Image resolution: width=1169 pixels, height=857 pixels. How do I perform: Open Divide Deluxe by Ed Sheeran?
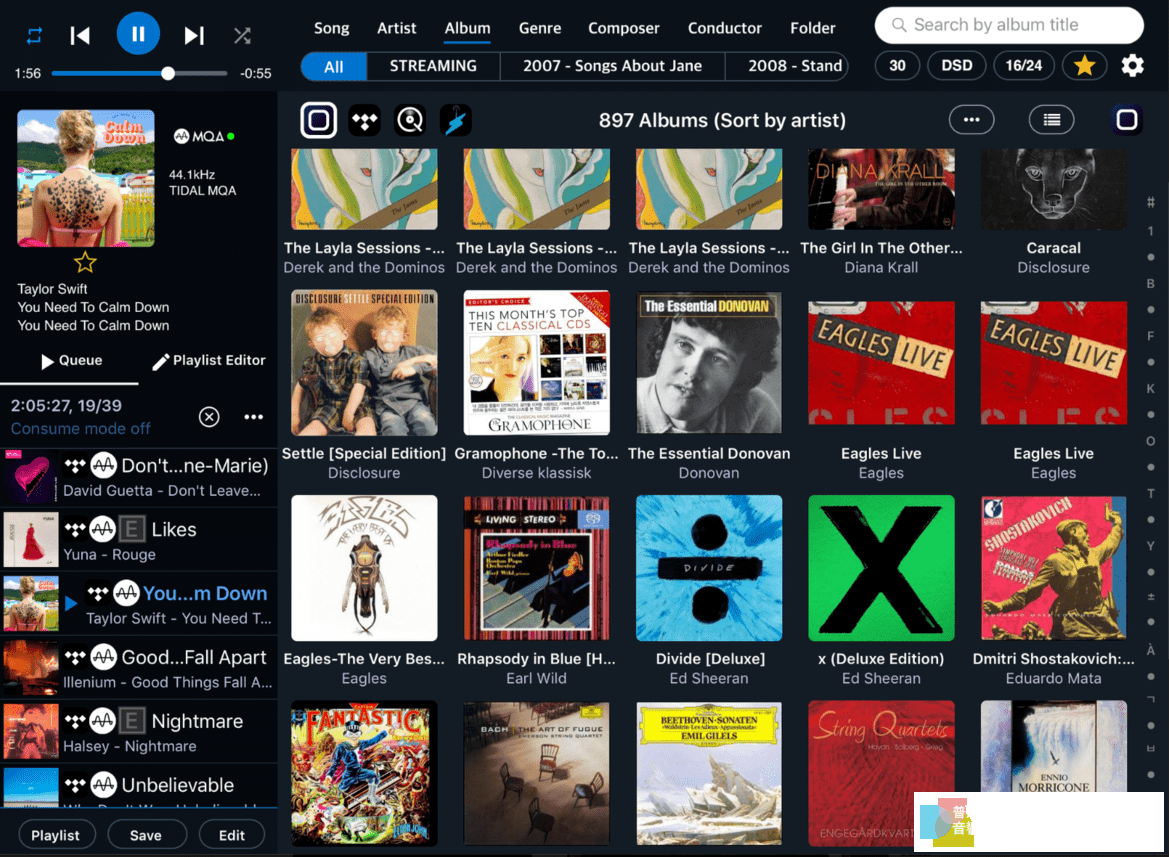pyautogui.click(x=708, y=568)
